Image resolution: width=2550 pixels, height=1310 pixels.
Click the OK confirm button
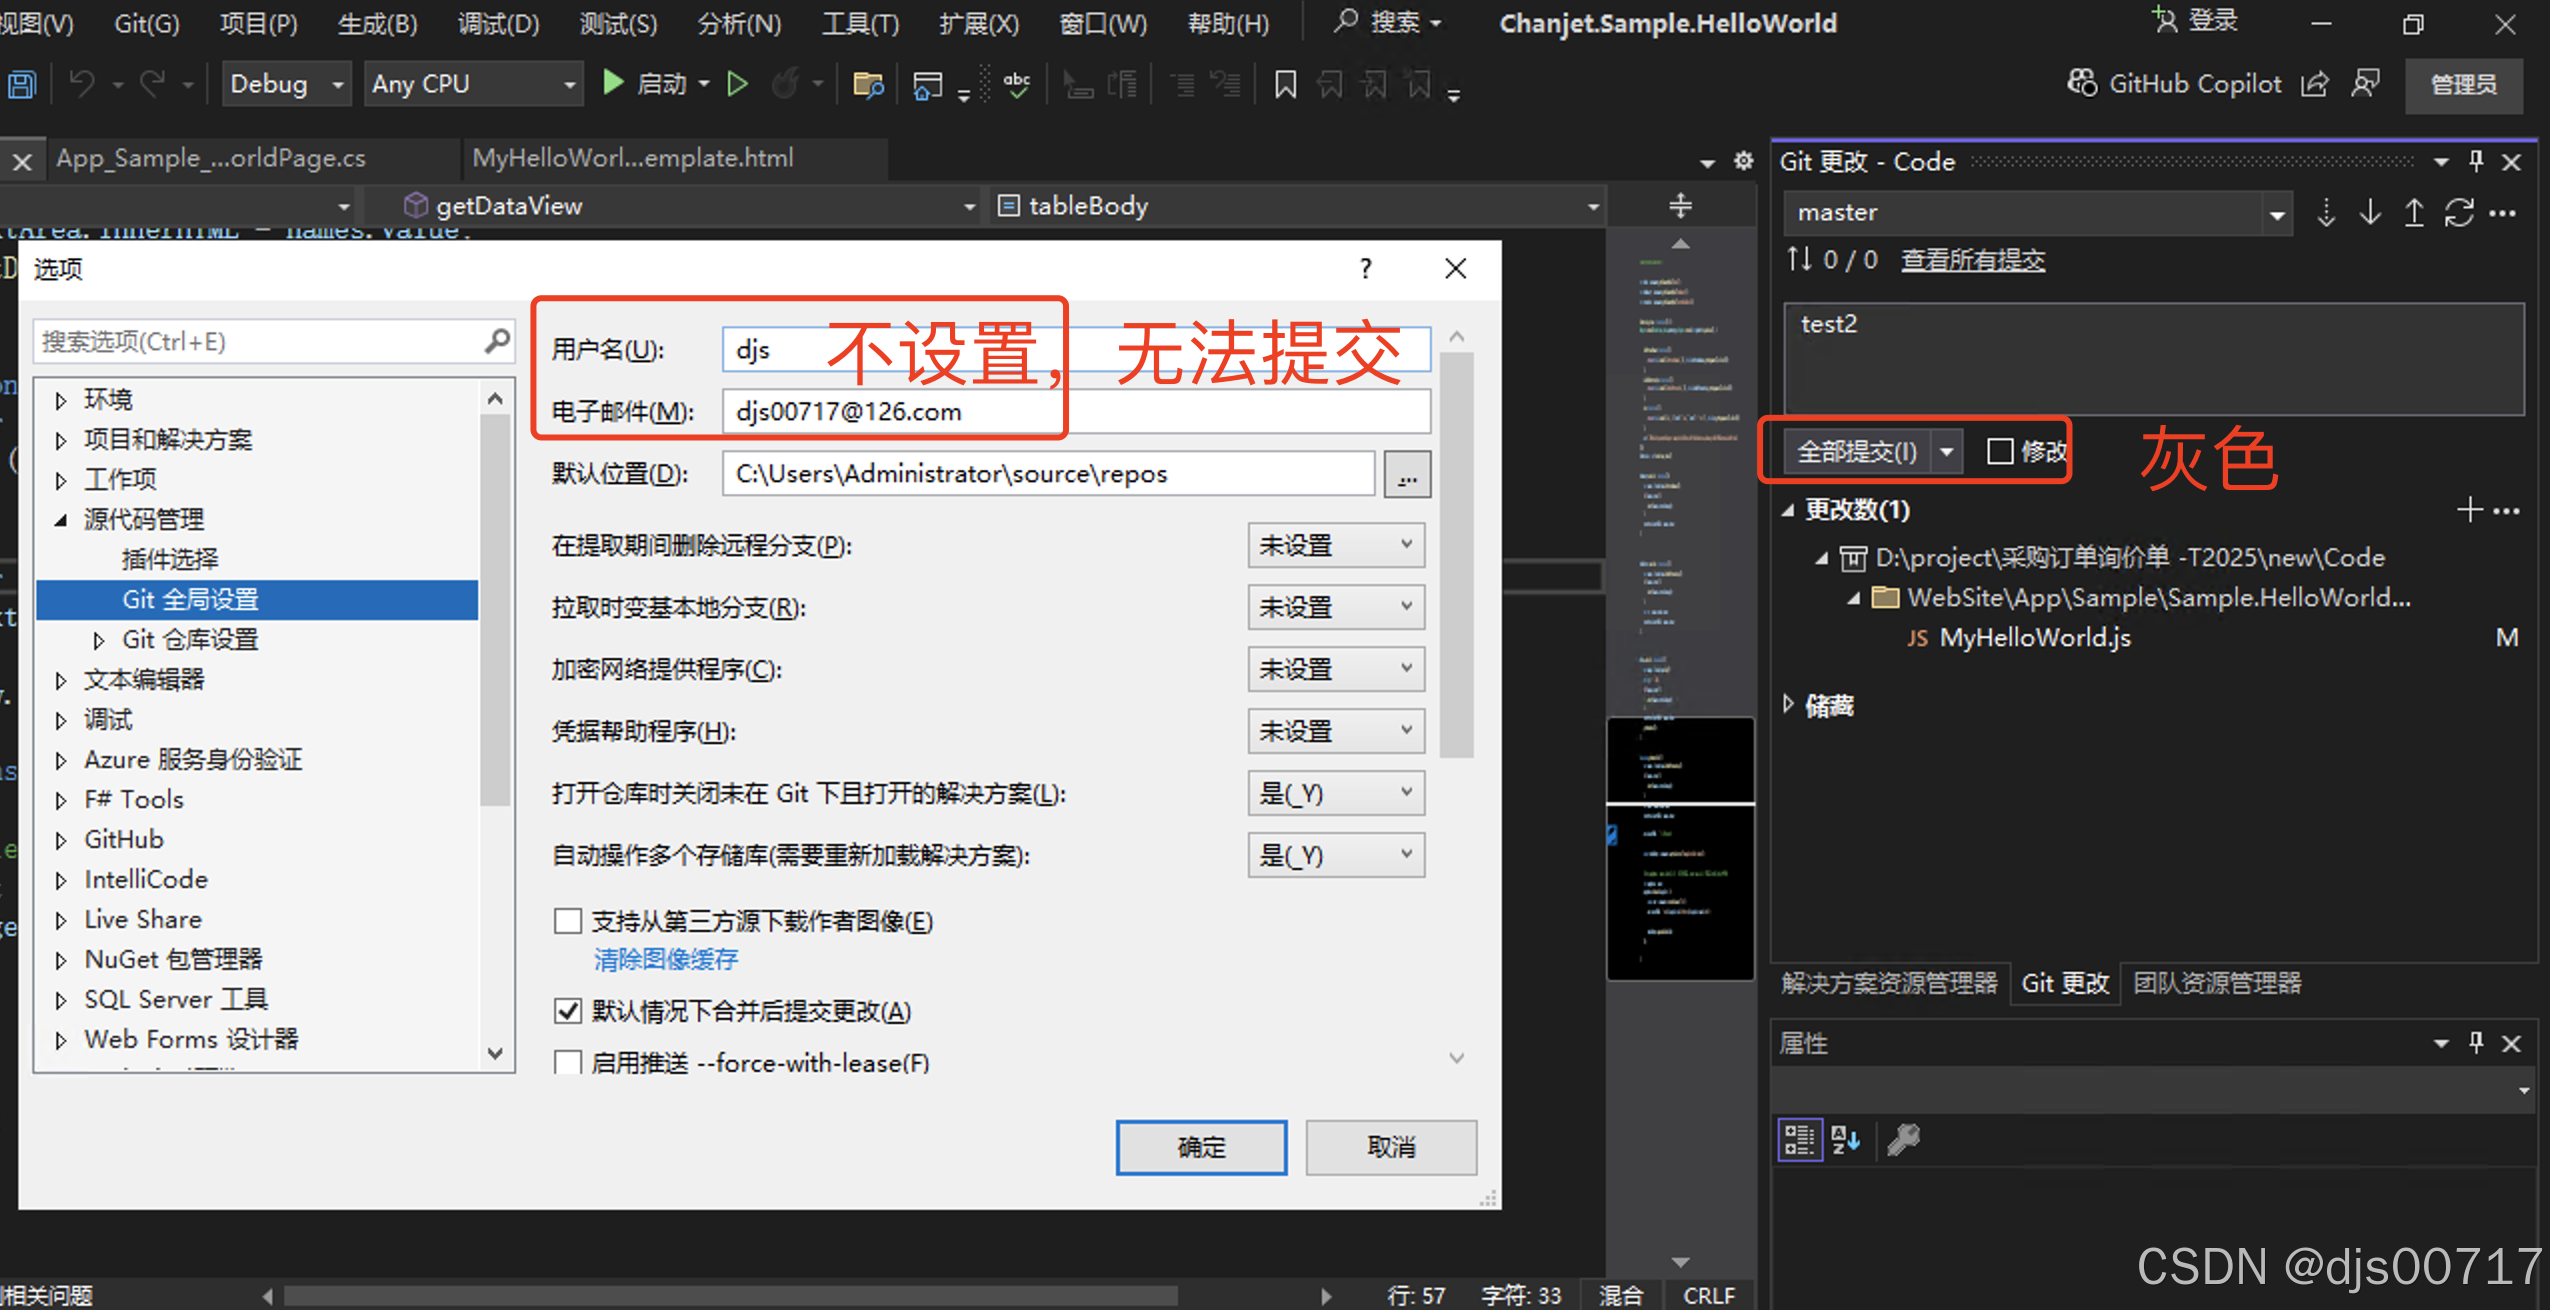point(1201,1147)
